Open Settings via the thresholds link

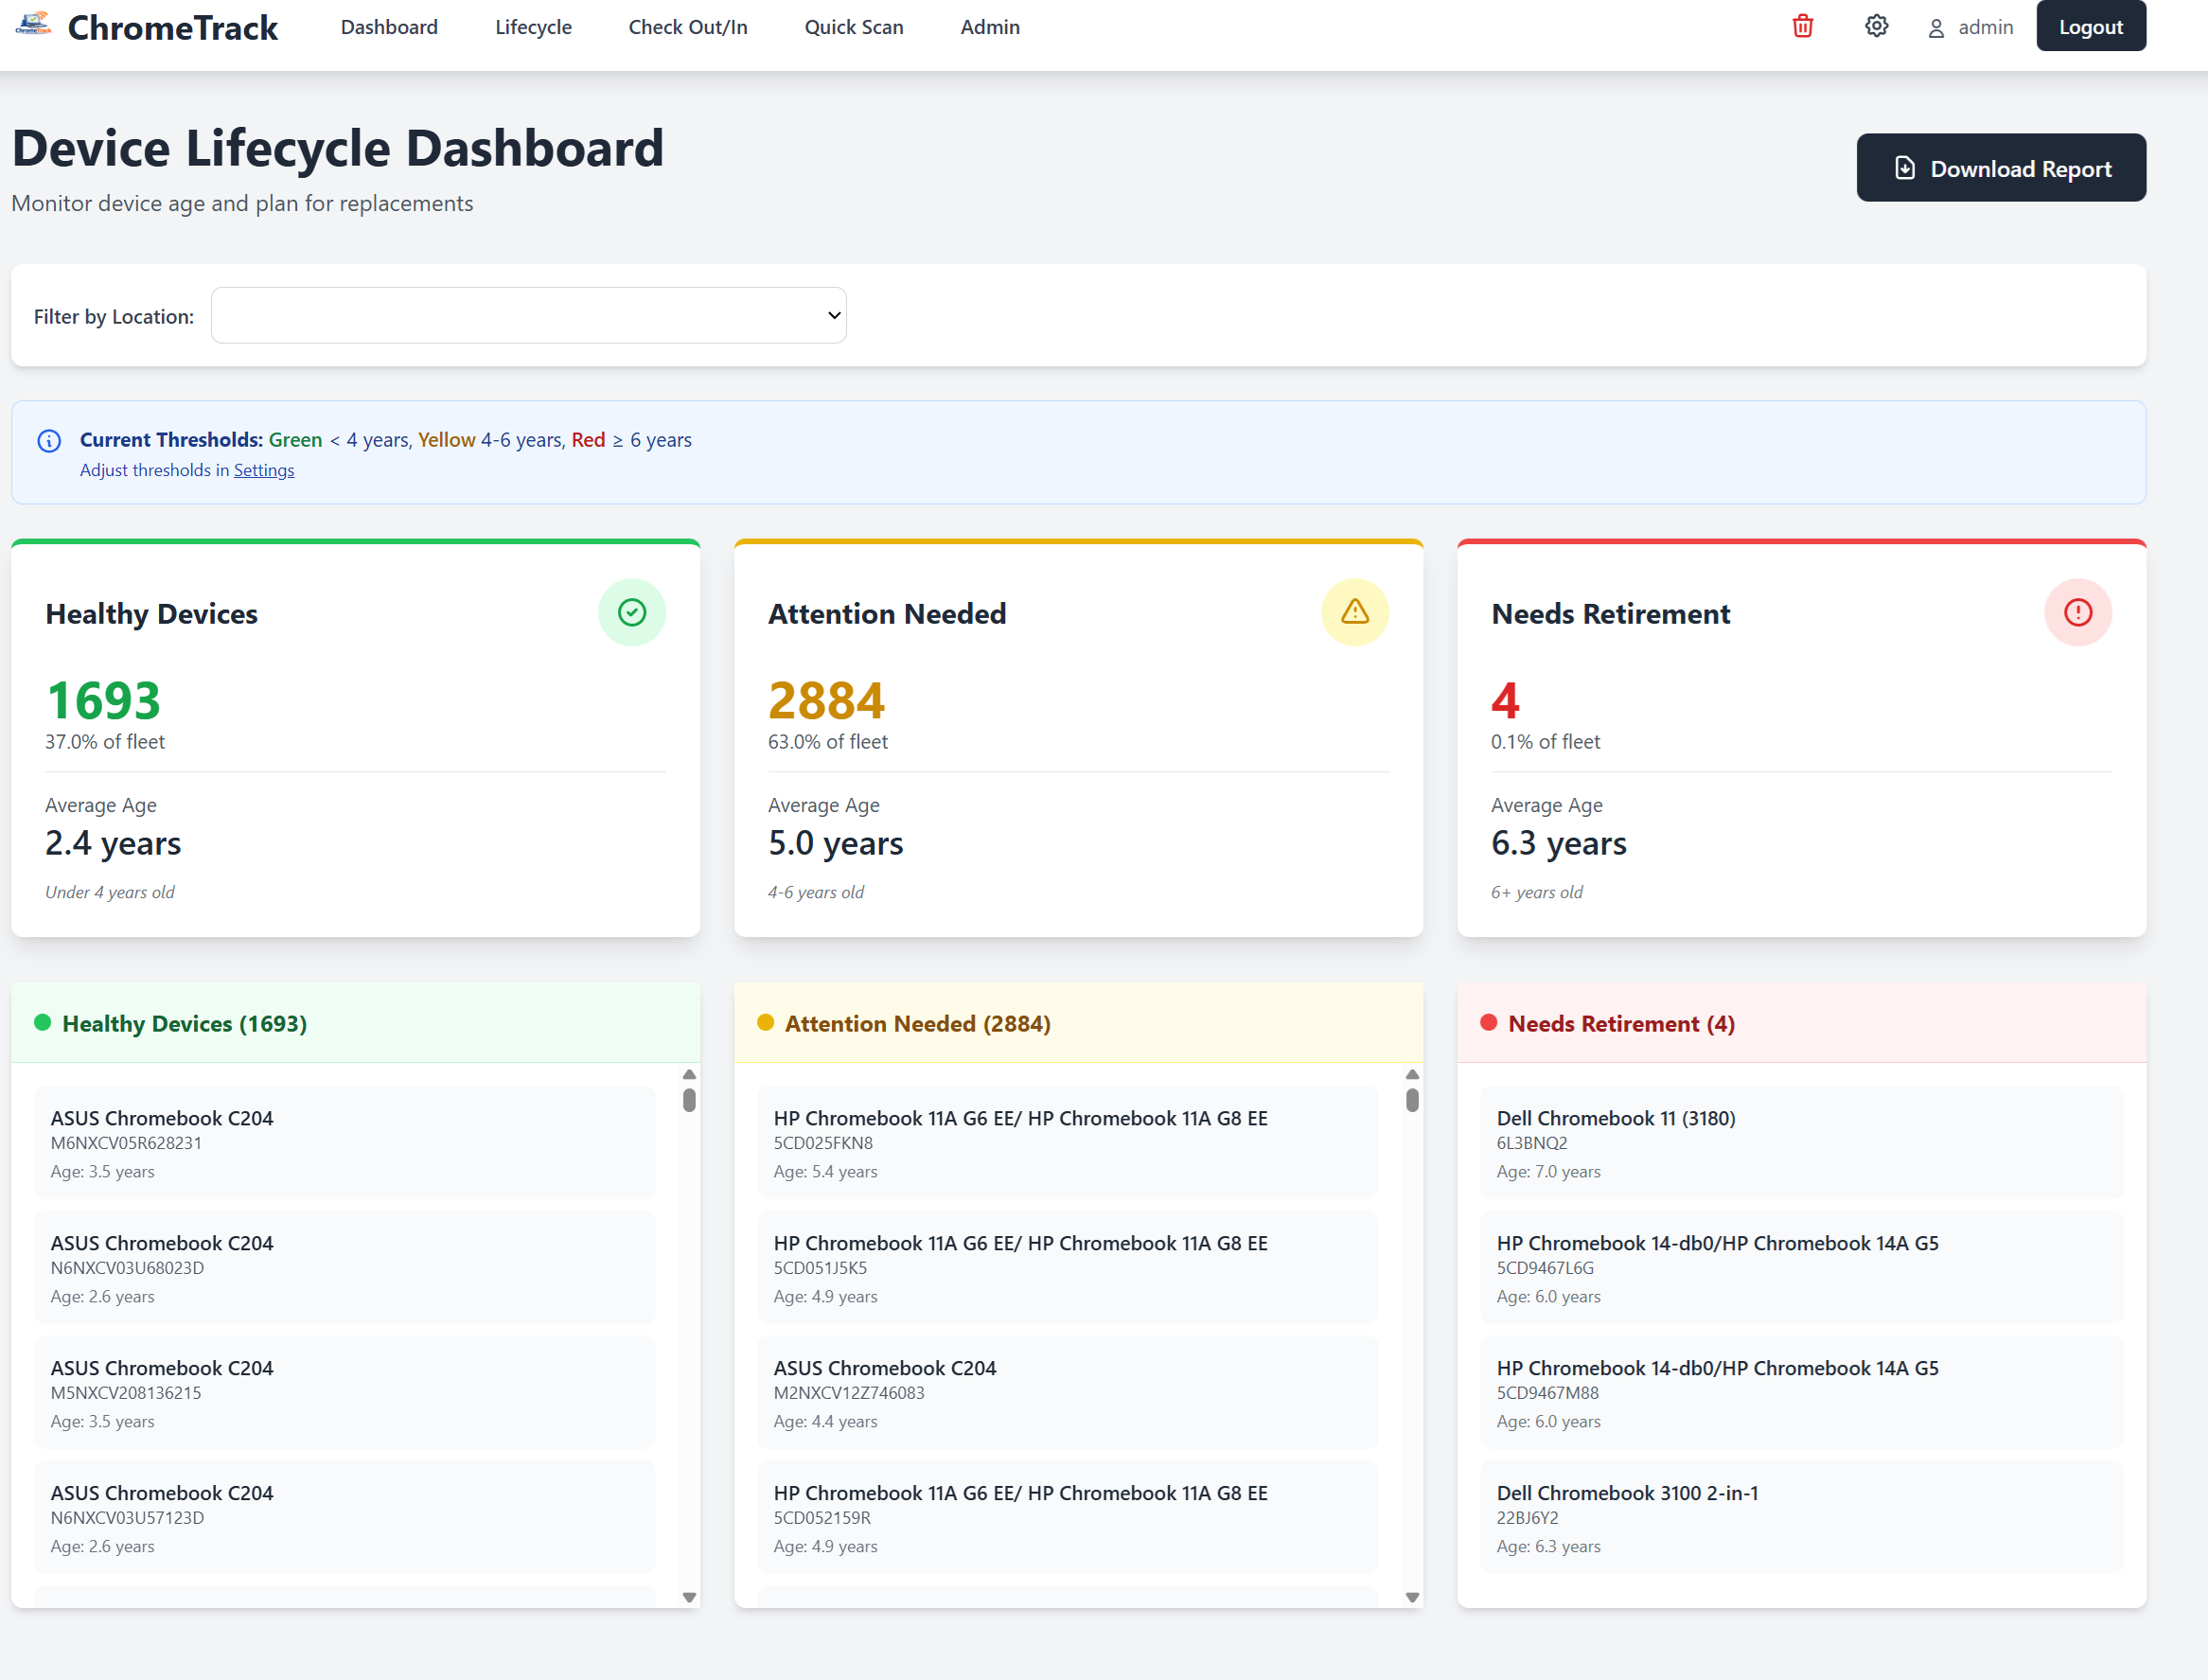click(263, 469)
